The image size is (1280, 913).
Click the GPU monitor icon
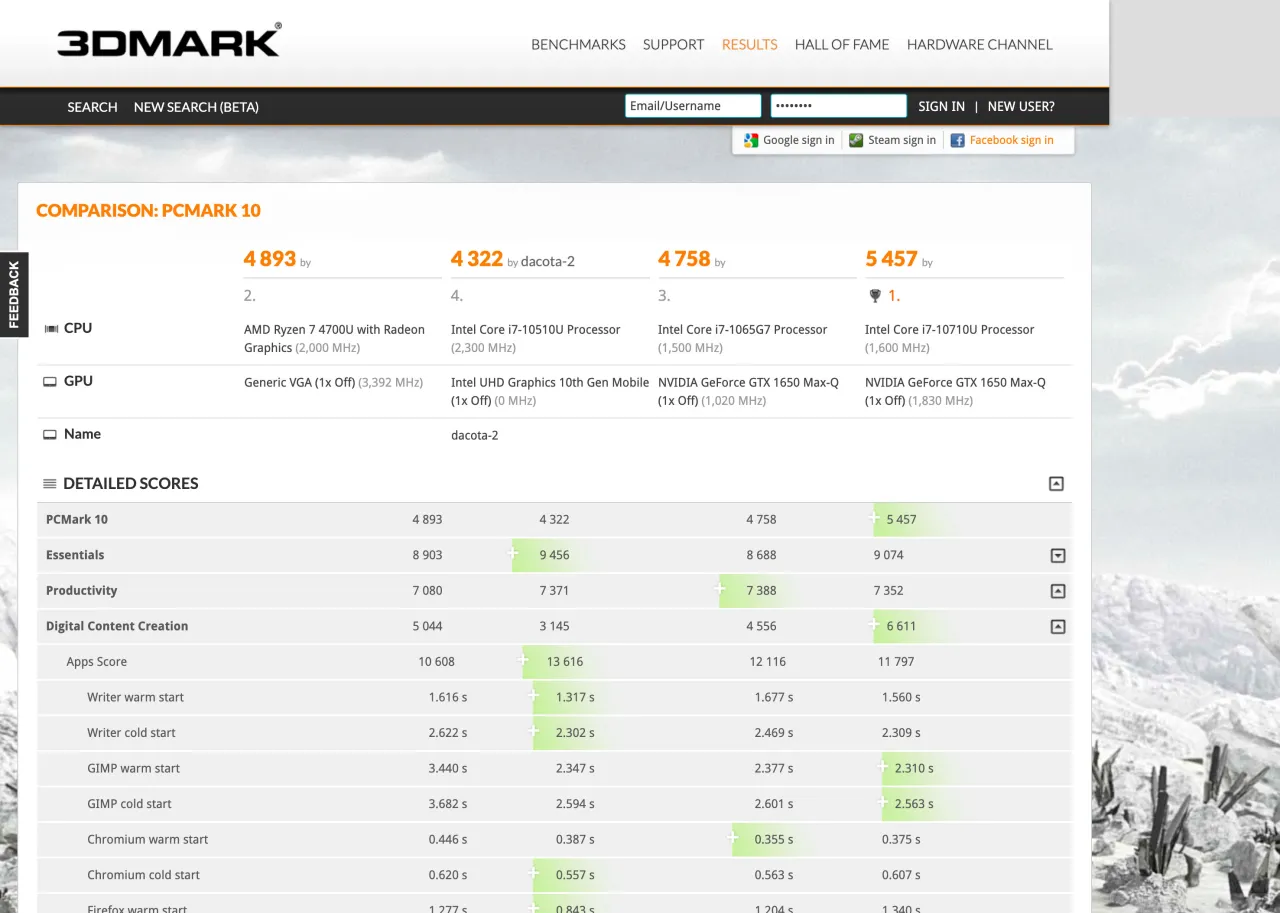[x=50, y=382]
